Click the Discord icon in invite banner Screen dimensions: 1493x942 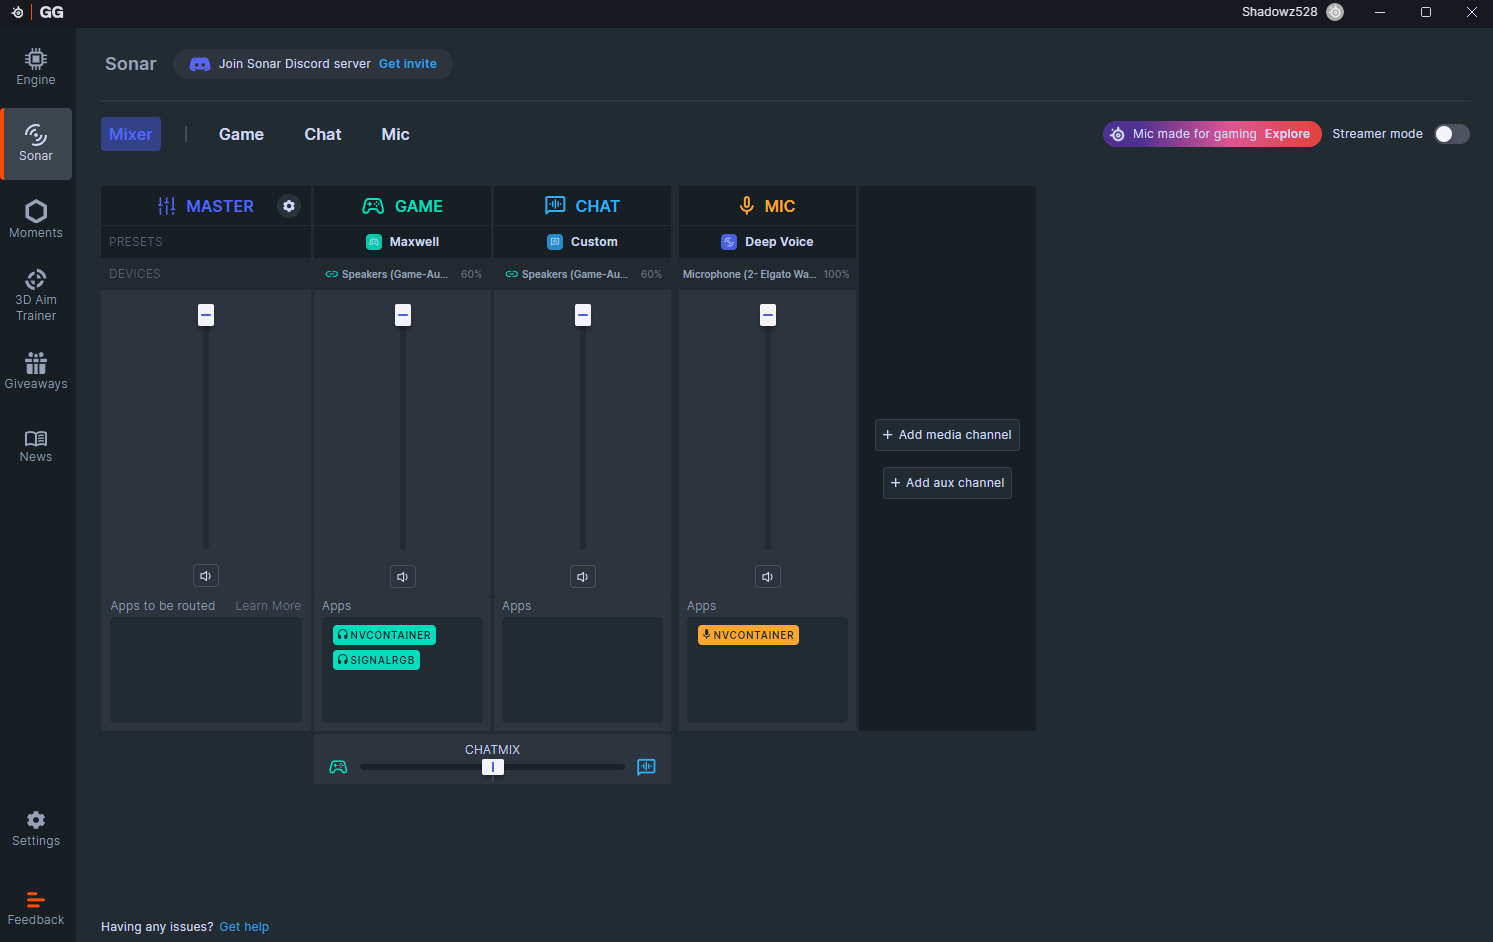[200, 64]
